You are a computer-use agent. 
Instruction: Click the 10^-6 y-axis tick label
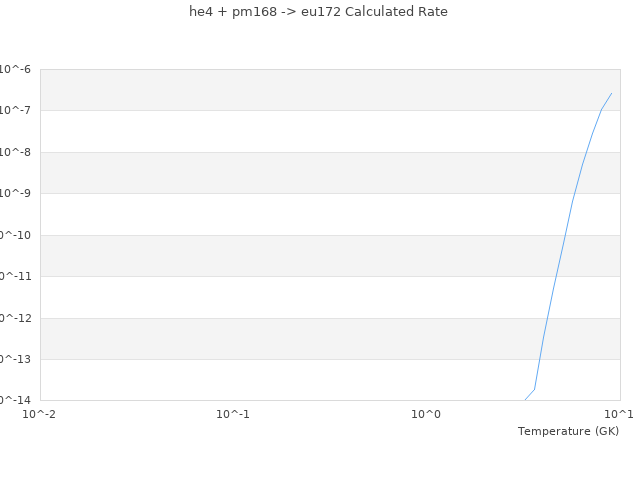click(x=15, y=69)
